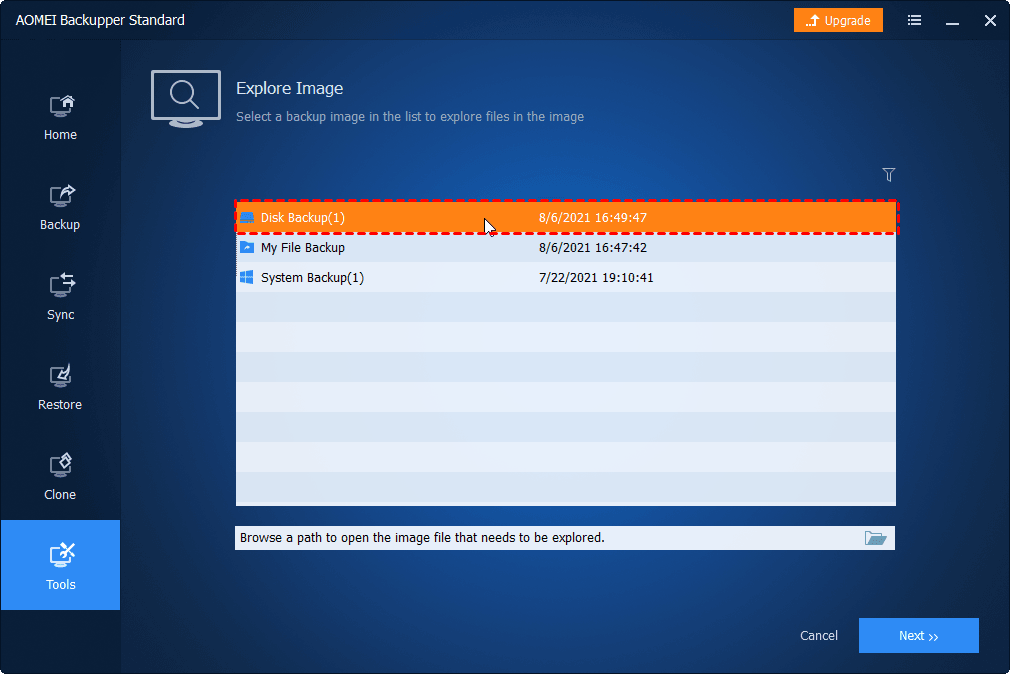This screenshot has width=1010, height=674.
Task: Click the date 7/22/2021 19:10:41
Action: point(596,278)
